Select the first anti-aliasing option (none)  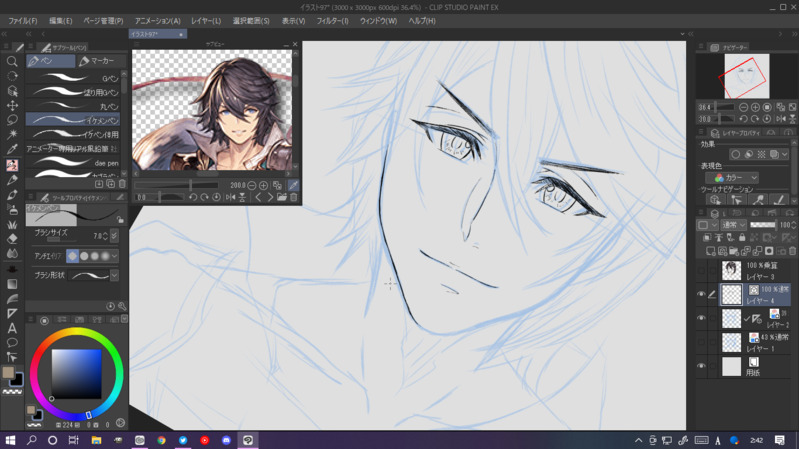[73, 256]
